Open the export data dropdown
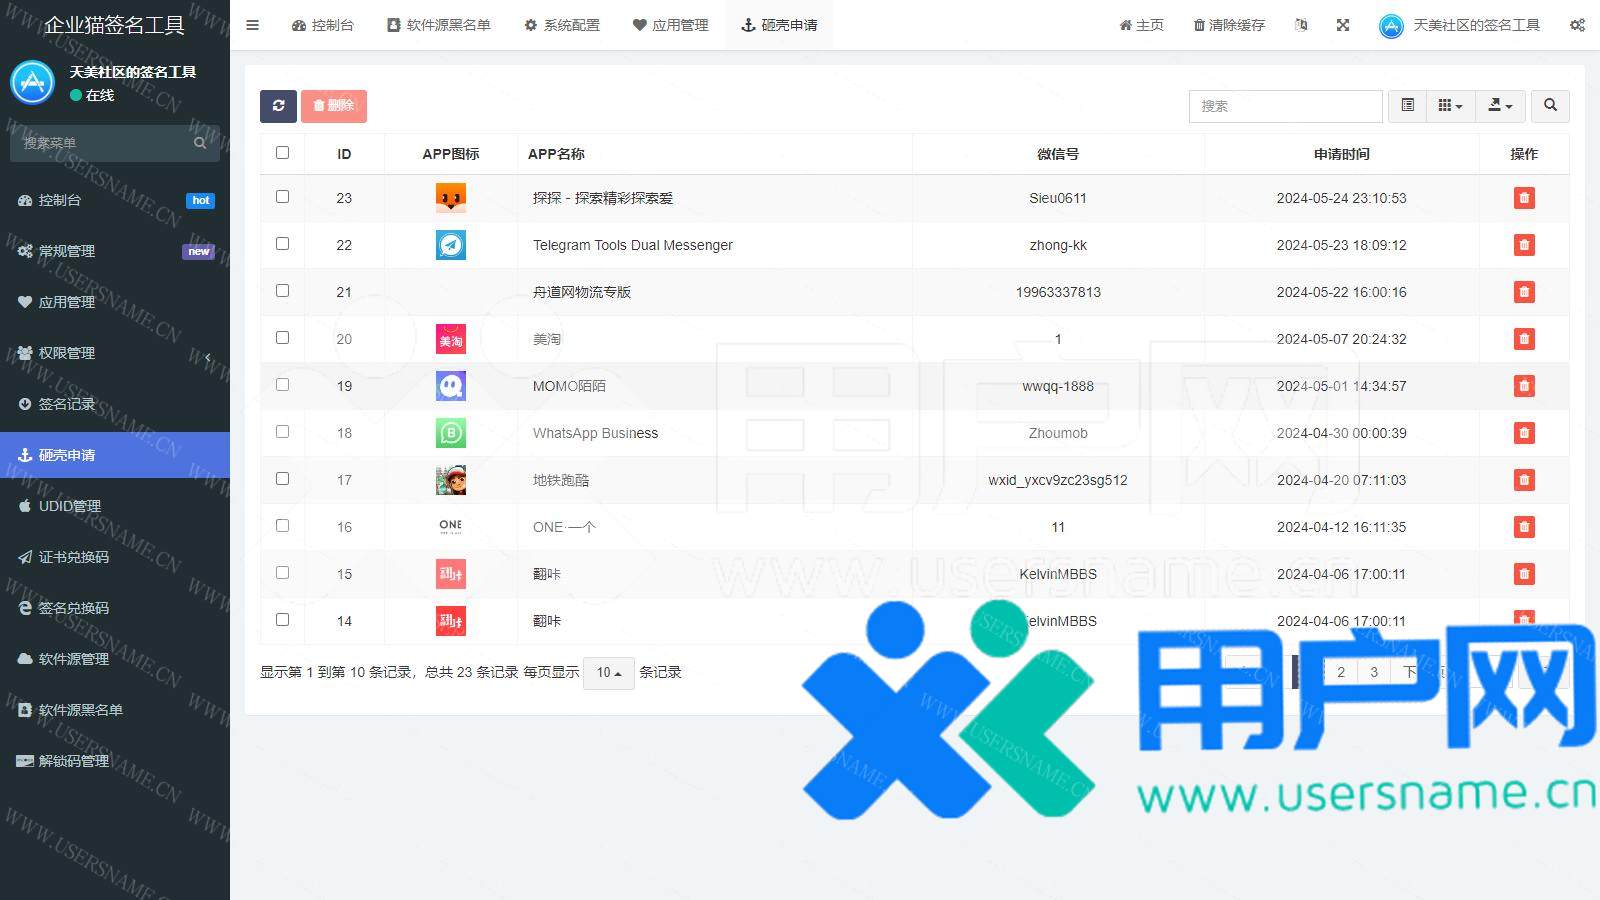 coord(1500,106)
